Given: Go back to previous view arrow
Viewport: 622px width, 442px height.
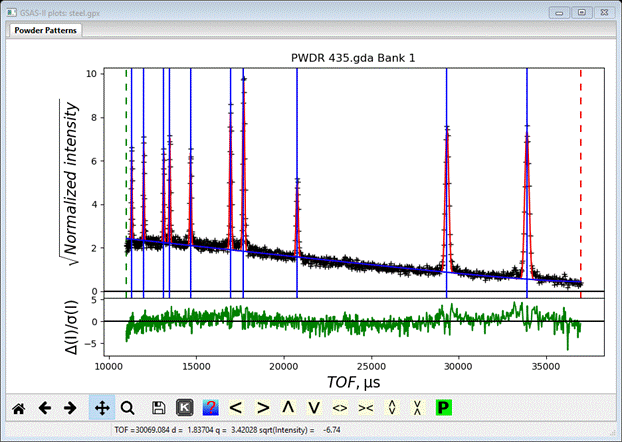Looking at the screenshot, I should pyautogui.click(x=44, y=408).
